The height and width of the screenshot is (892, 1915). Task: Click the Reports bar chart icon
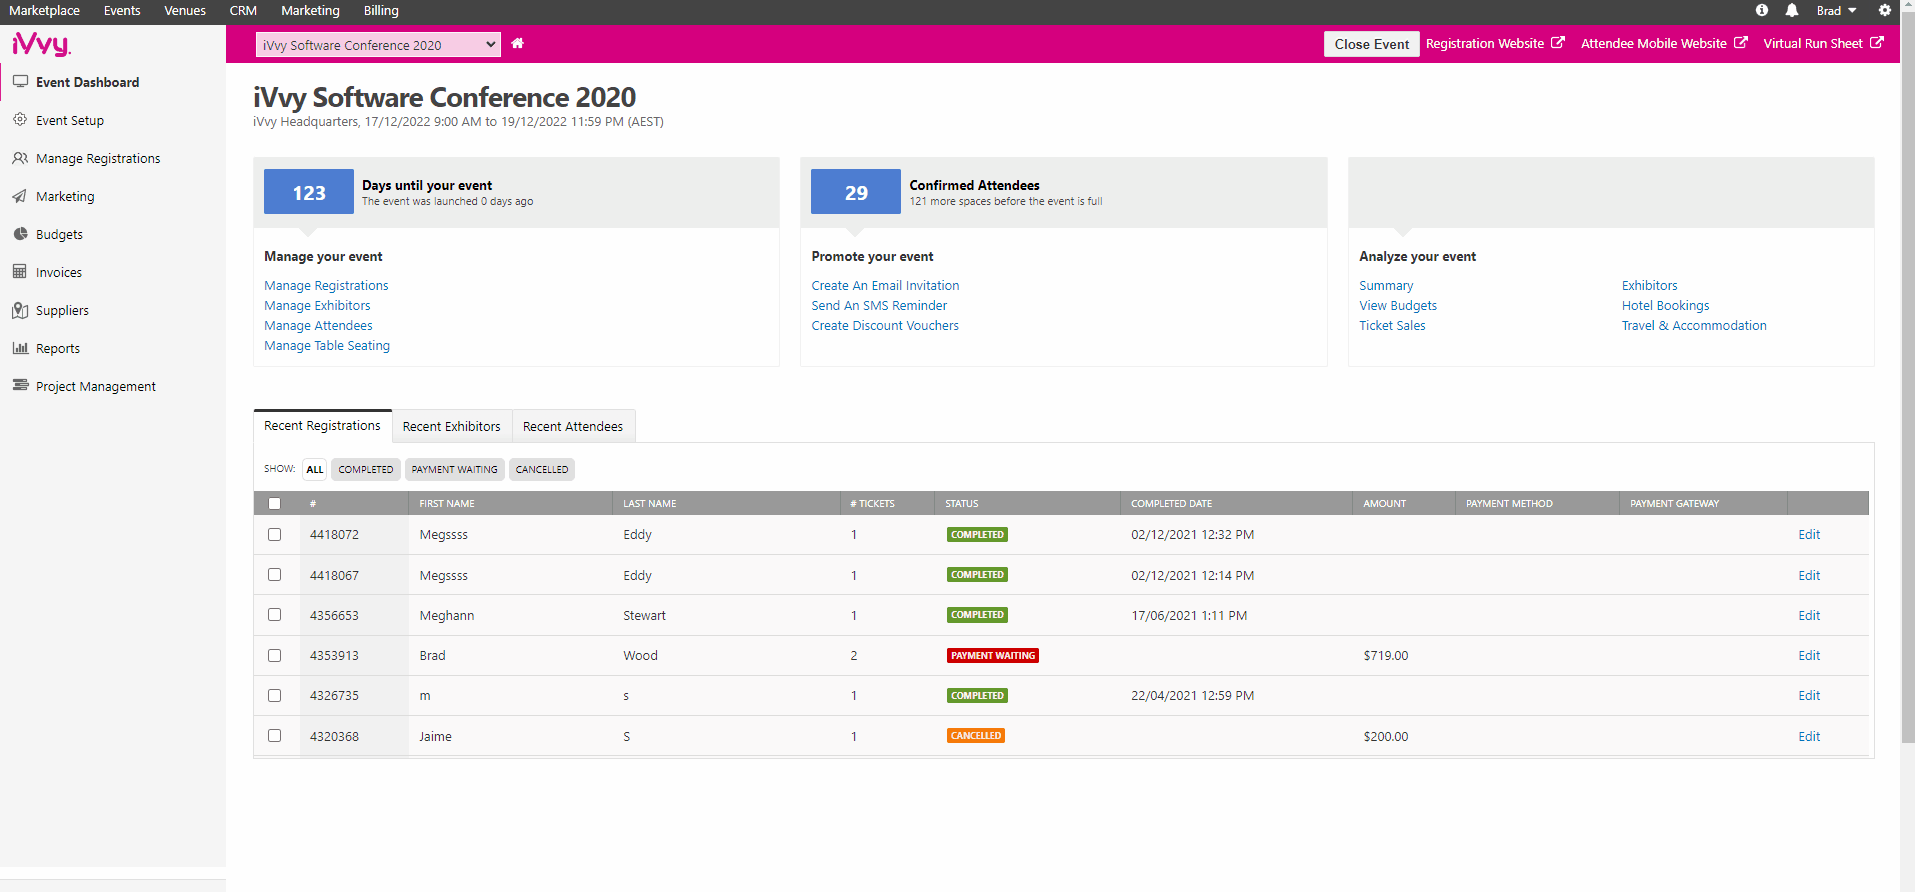click(x=20, y=348)
